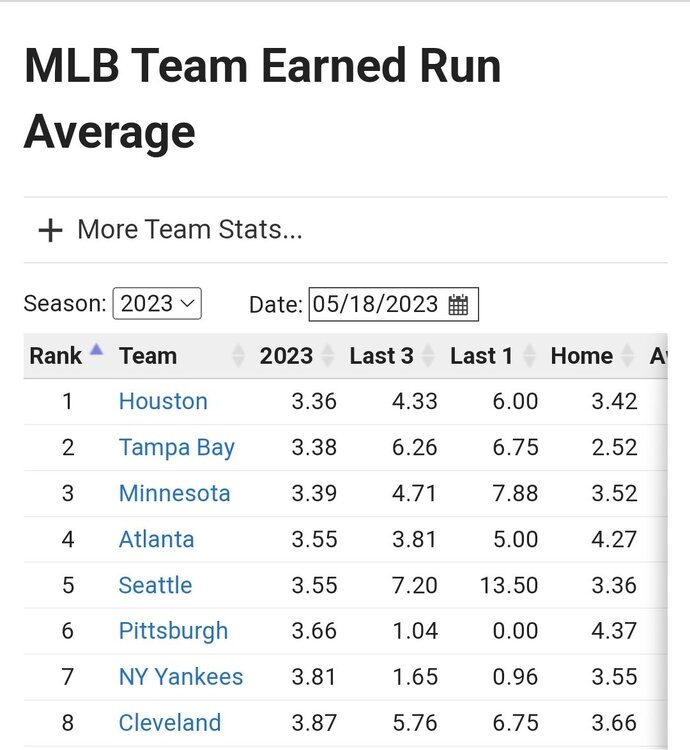Click the Cleveland team link
The image size is (690, 750).
click(x=169, y=723)
